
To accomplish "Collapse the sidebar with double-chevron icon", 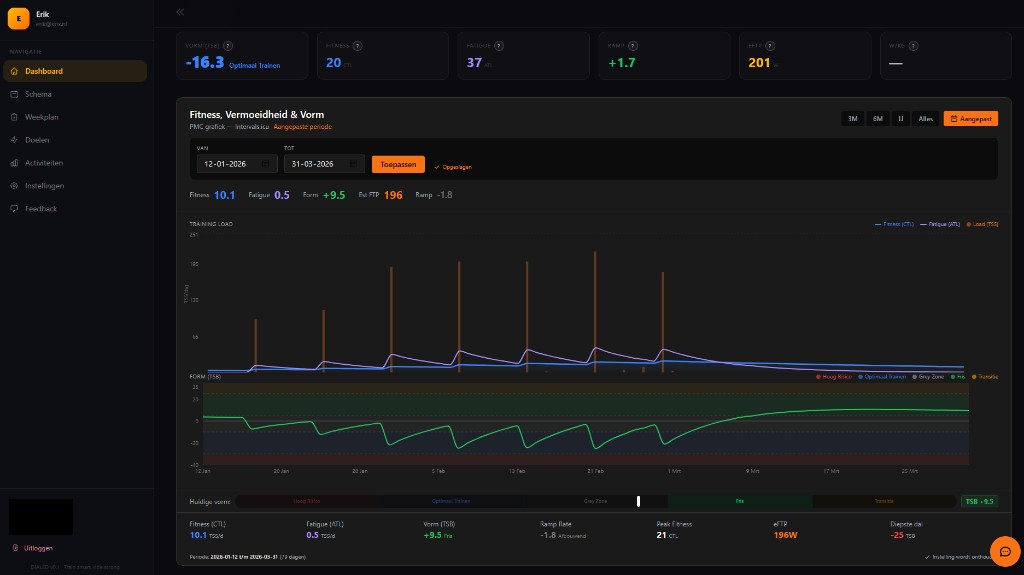I will tap(180, 12).
